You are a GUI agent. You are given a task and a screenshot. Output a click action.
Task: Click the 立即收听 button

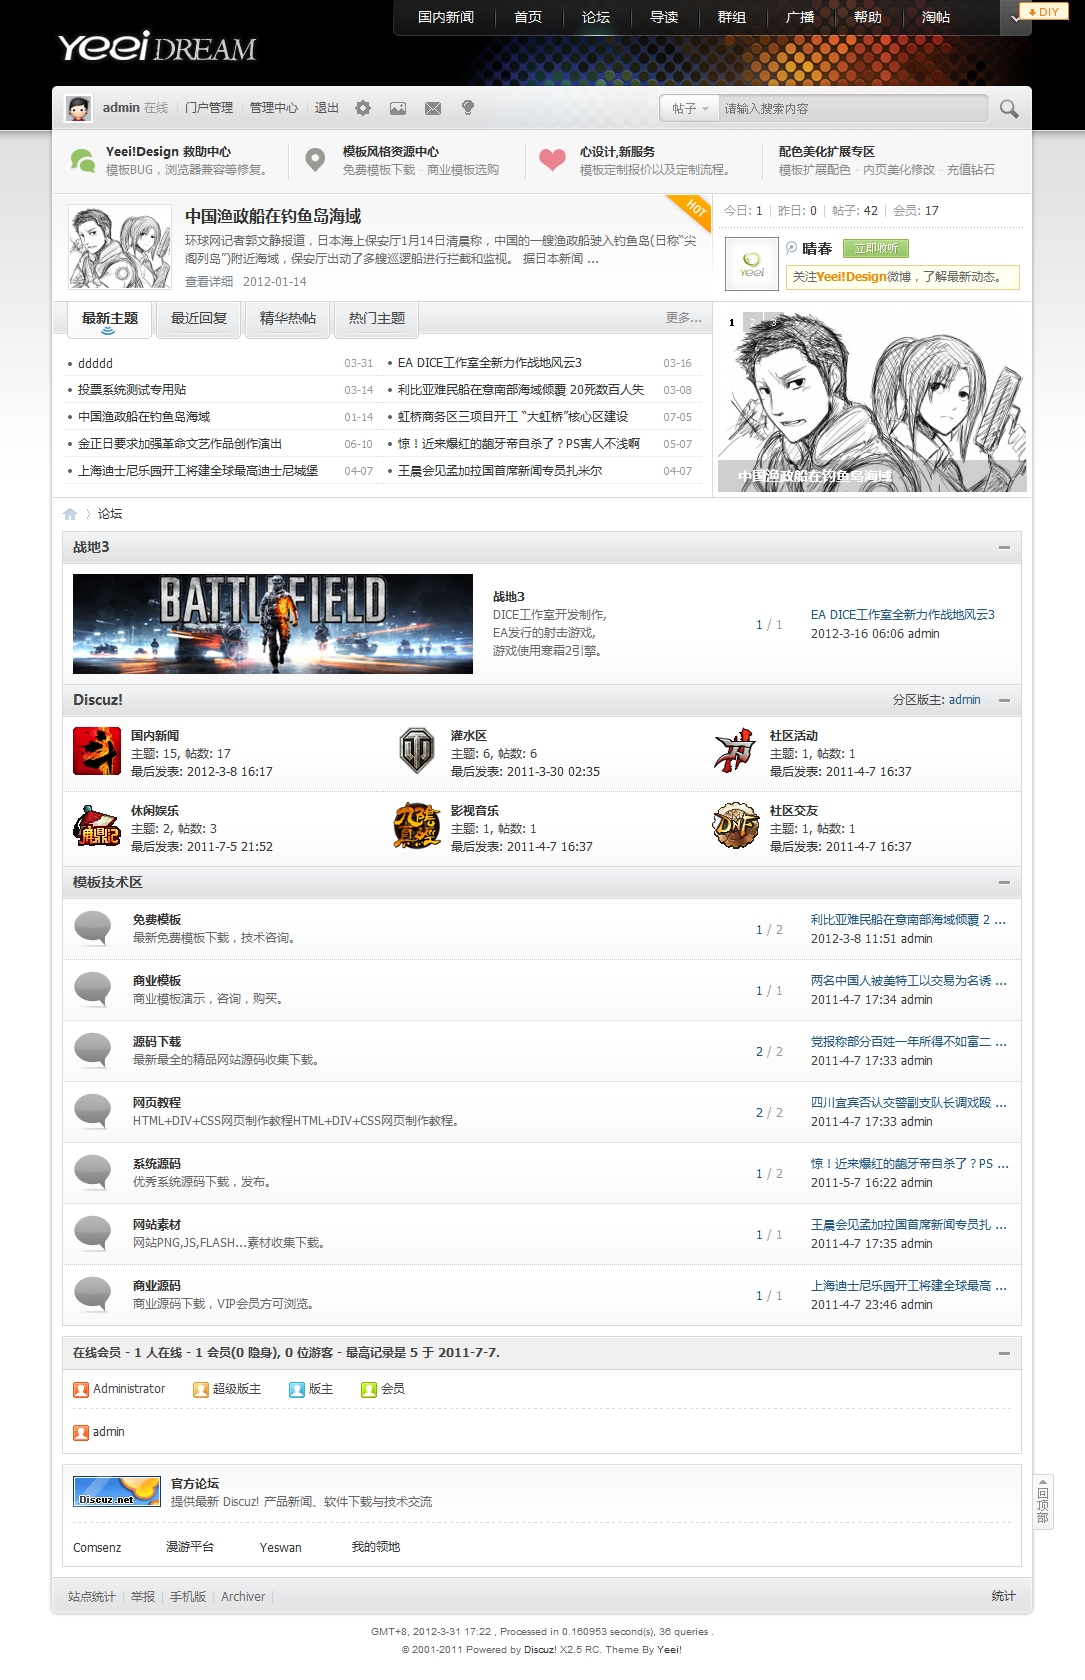click(876, 249)
